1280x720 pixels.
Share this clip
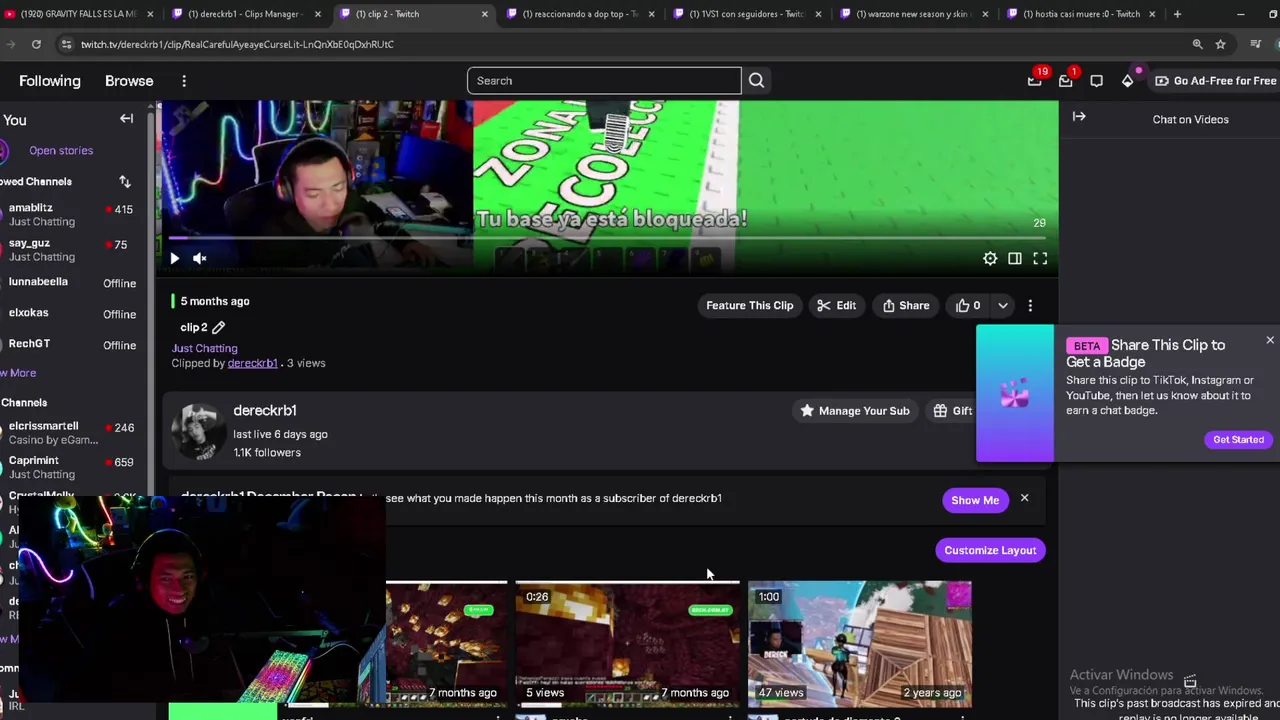906,305
